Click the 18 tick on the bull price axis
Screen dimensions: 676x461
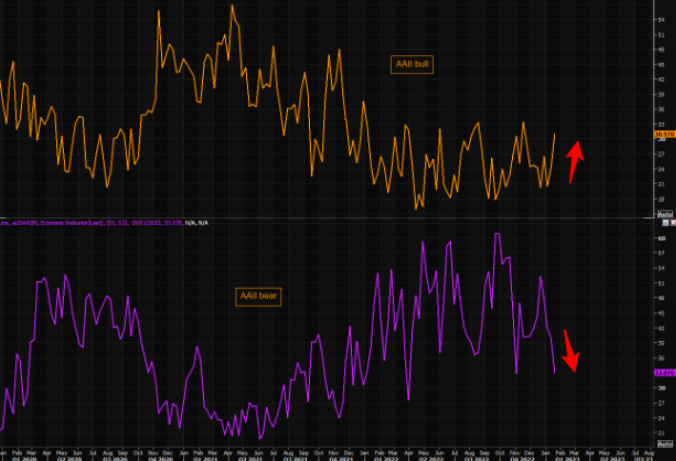click(661, 199)
